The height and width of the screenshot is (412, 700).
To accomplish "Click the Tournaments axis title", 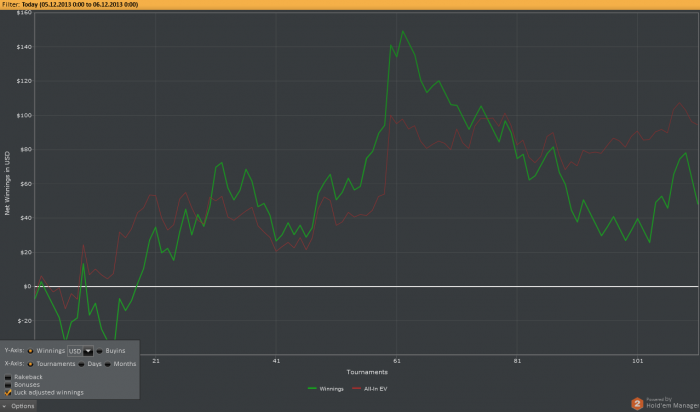I will point(367,372).
